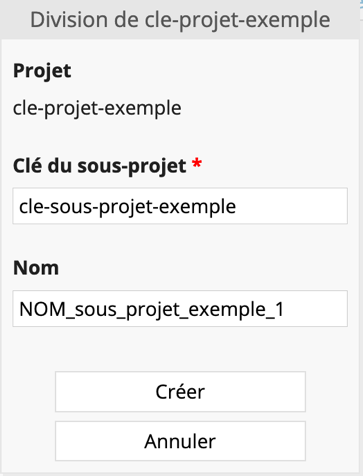The height and width of the screenshot is (476, 363).
Task: Click the Créer button
Action: (180, 392)
